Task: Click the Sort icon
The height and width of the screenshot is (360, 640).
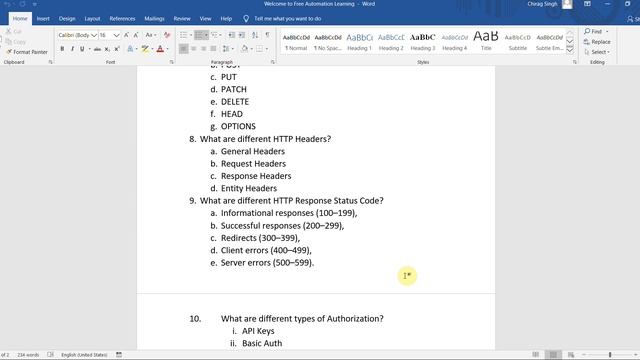Action: point(255,35)
